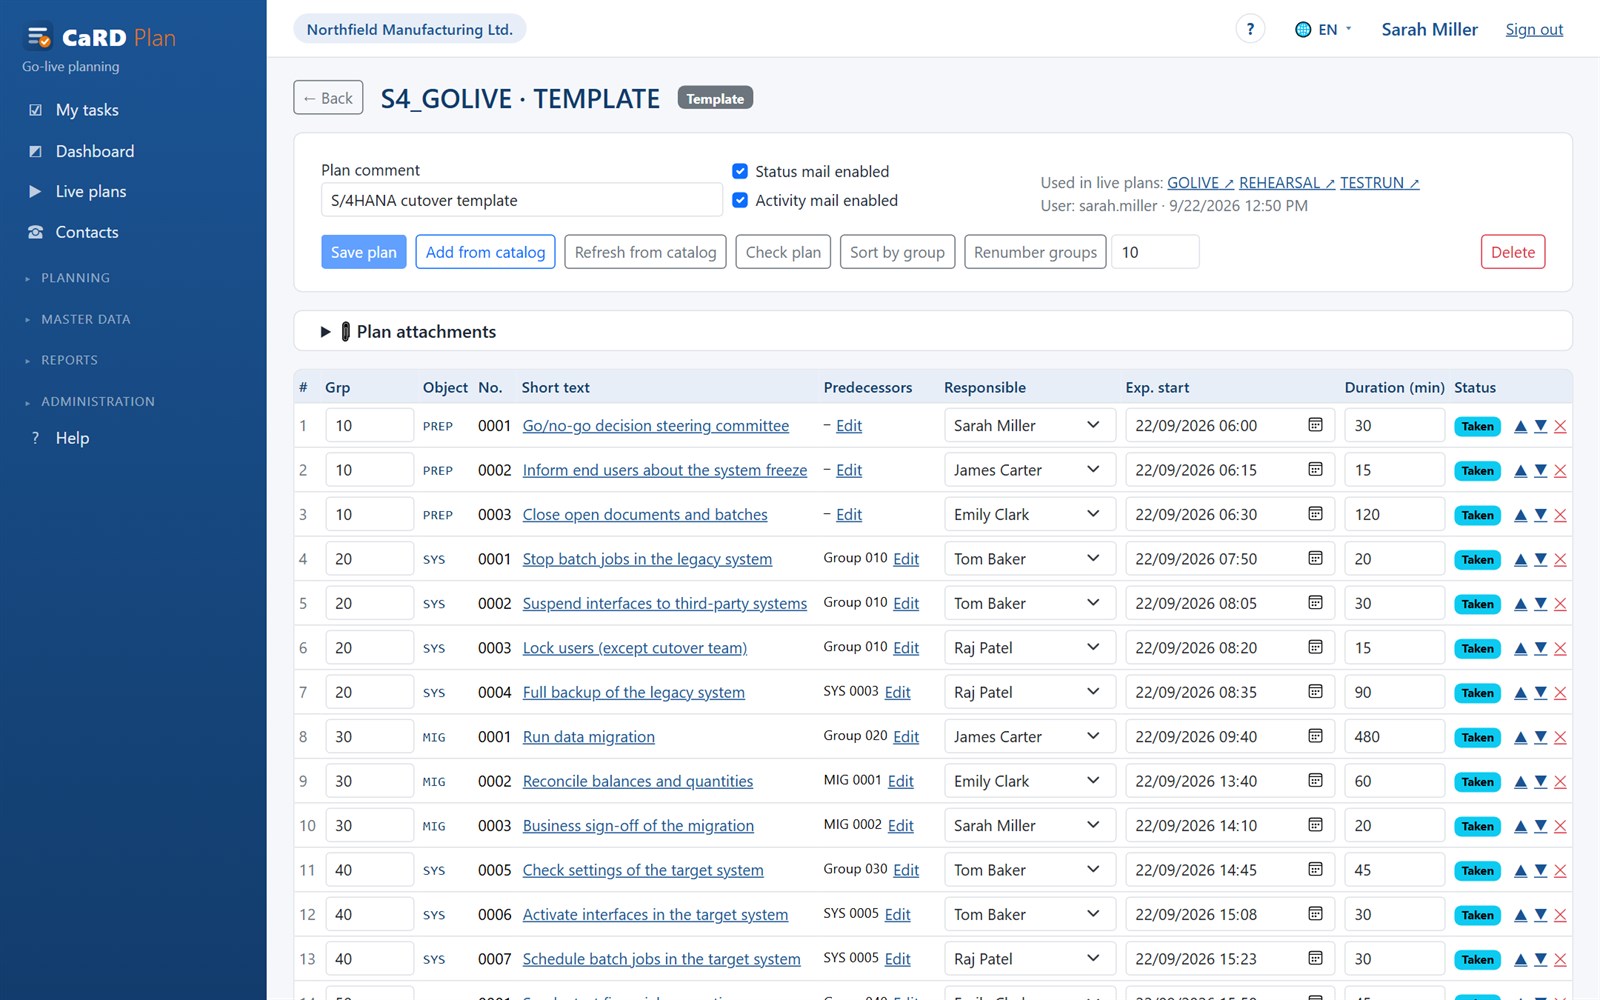The image size is (1600, 1000).
Task: Click the CaRD Plan logo icon
Action: pos(39,38)
